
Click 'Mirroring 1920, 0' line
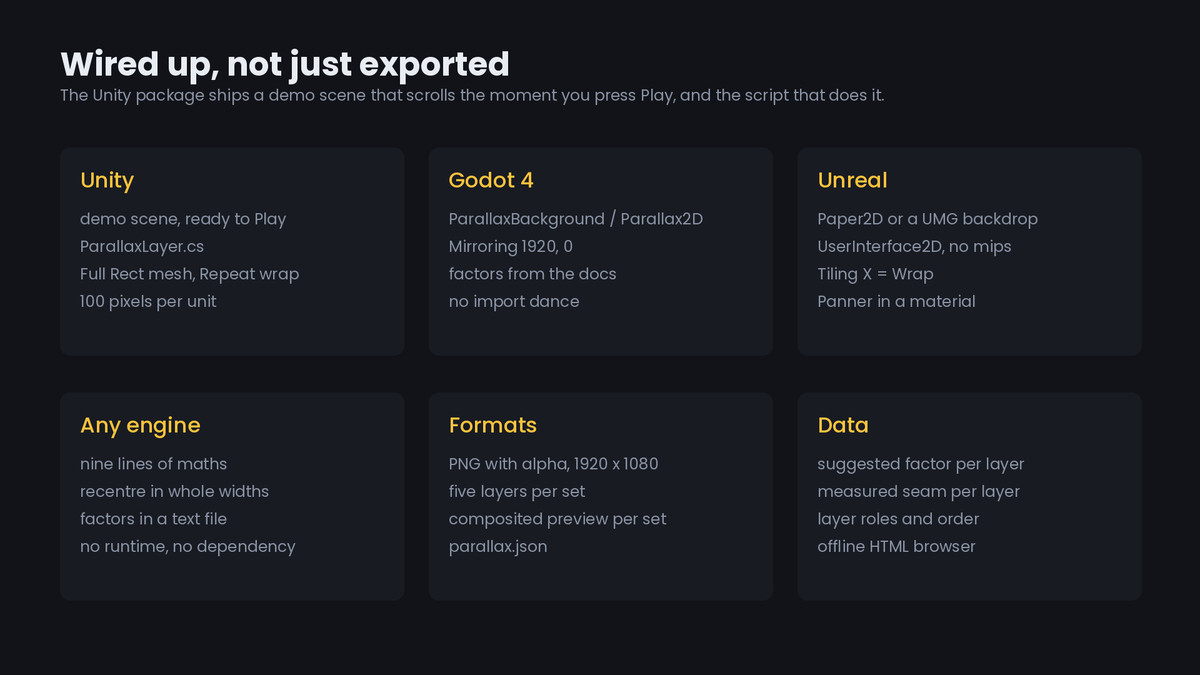511,246
